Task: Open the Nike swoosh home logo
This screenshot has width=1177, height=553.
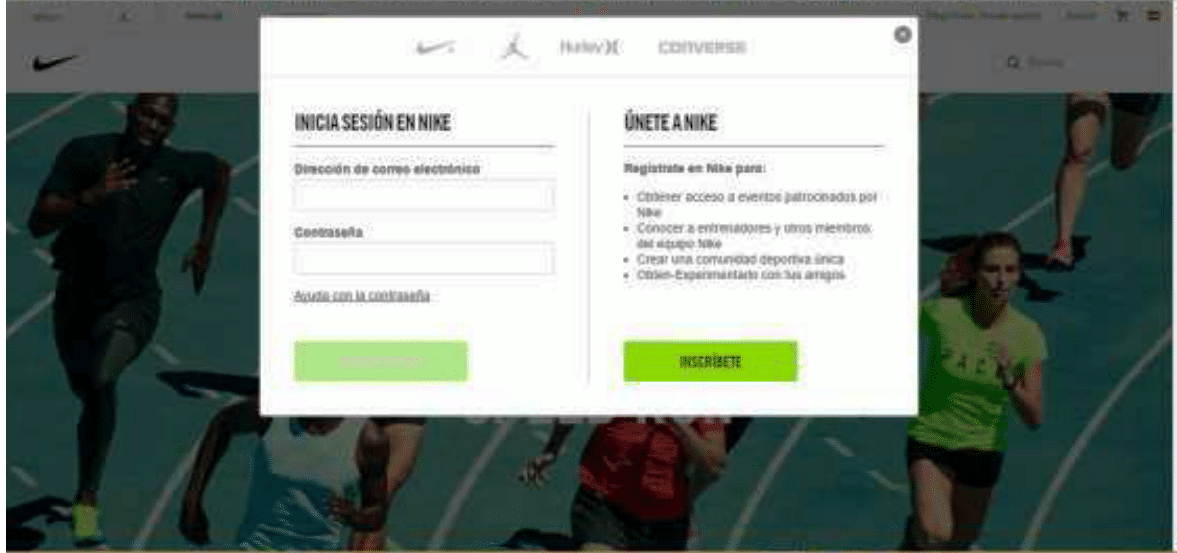Action: coord(55,62)
